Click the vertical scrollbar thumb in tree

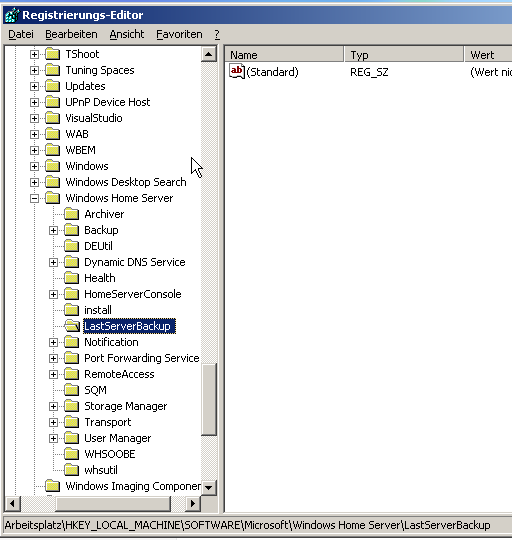pyautogui.click(x=209, y=400)
